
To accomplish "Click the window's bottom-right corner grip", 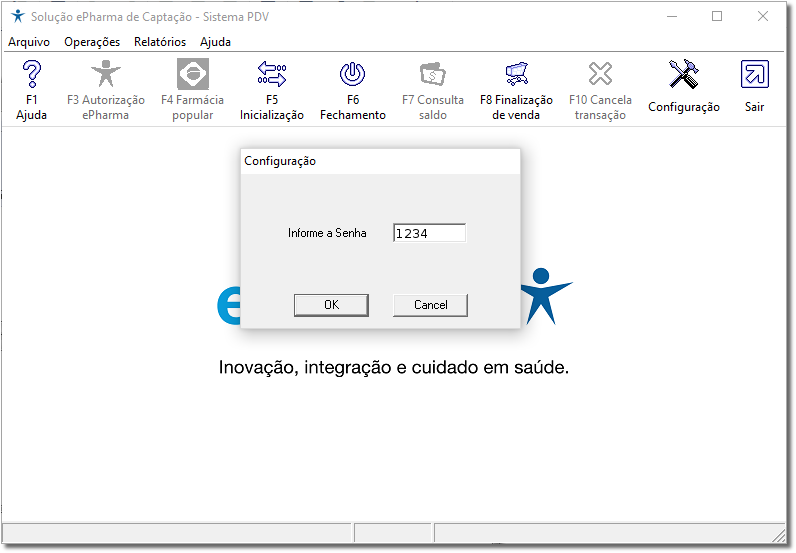I will click(778, 536).
